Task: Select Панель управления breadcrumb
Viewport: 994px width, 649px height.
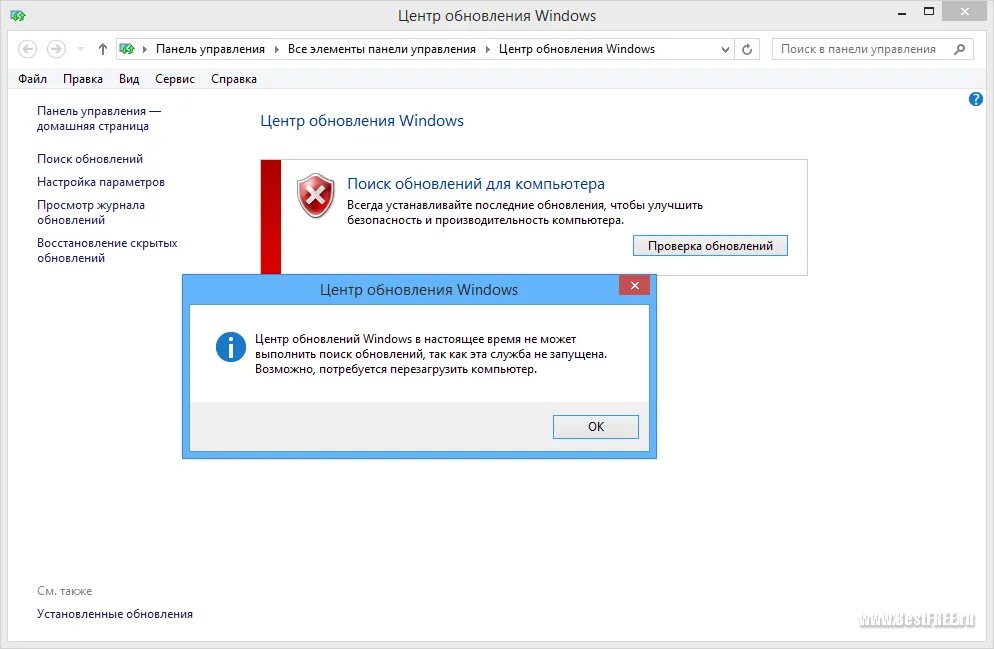Action: (x=210, y=49)
